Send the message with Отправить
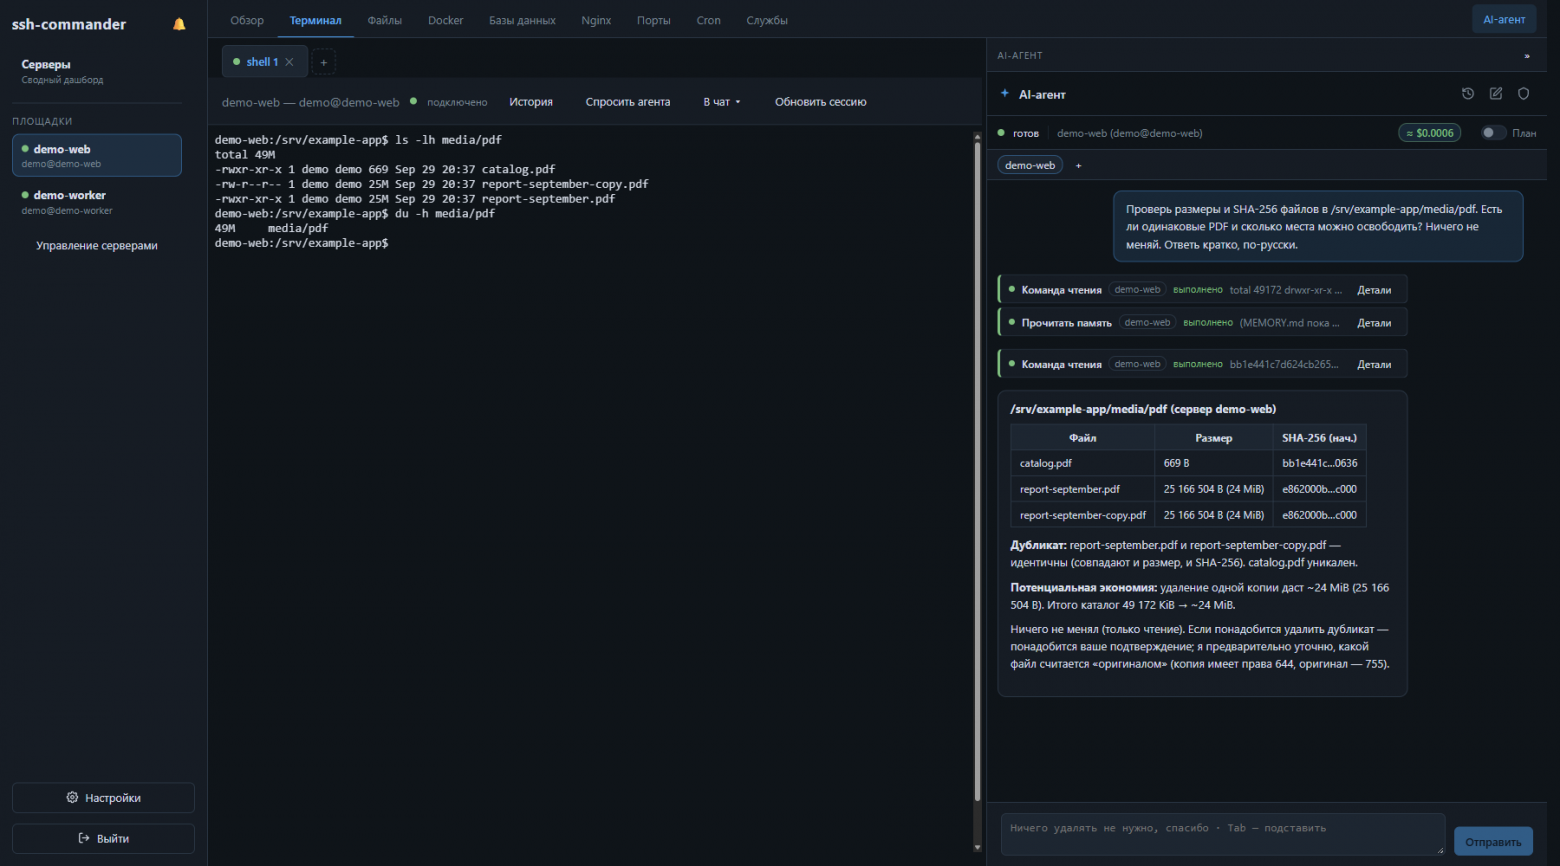This screenshot has height=866, width=1560. (x=1493, y=841)
